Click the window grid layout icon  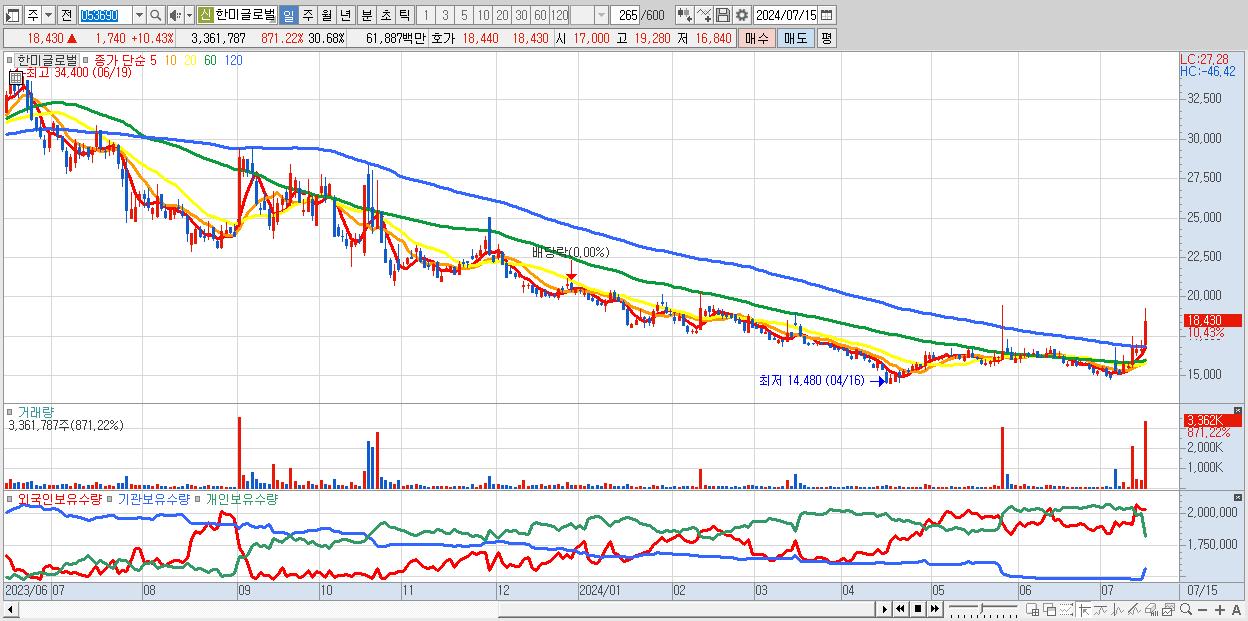pos(1032,609)
